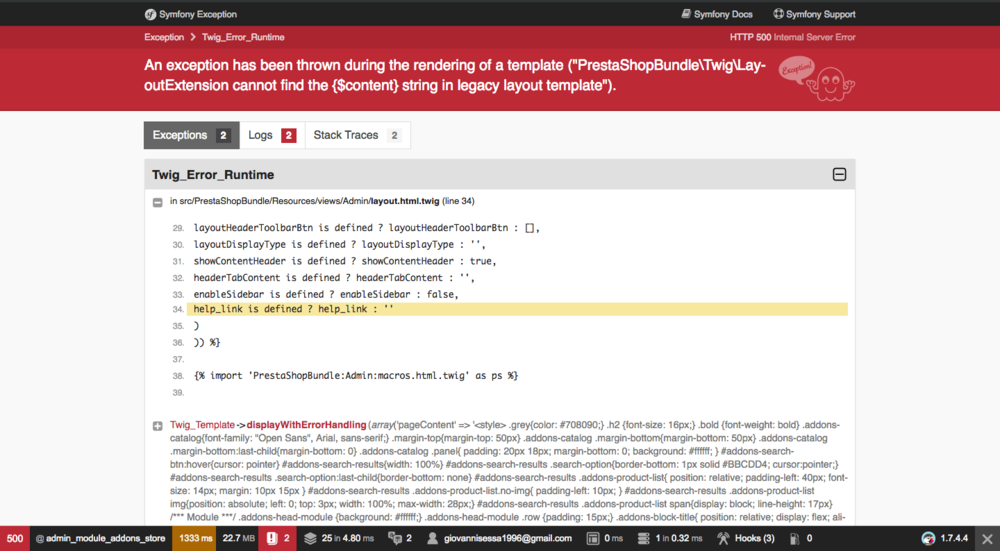Click the user icon in toolbar
The width and height of the screenshot is (1000, 551).
(x=432, y=539)
